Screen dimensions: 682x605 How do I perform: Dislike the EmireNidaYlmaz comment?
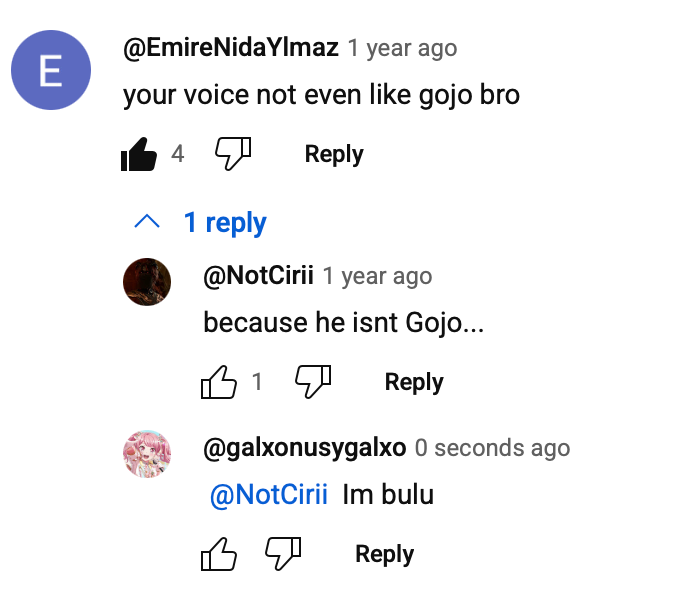coord(233,154)
